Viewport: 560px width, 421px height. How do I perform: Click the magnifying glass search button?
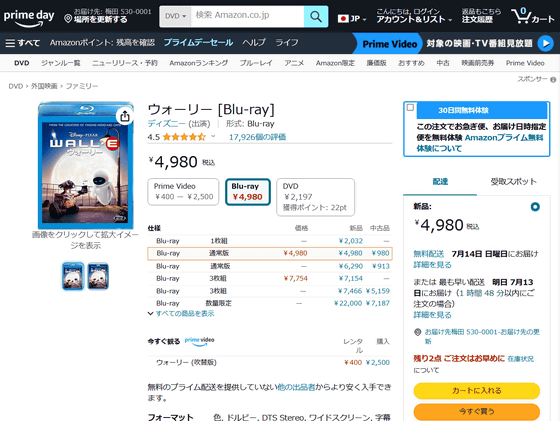pos(316,16)
